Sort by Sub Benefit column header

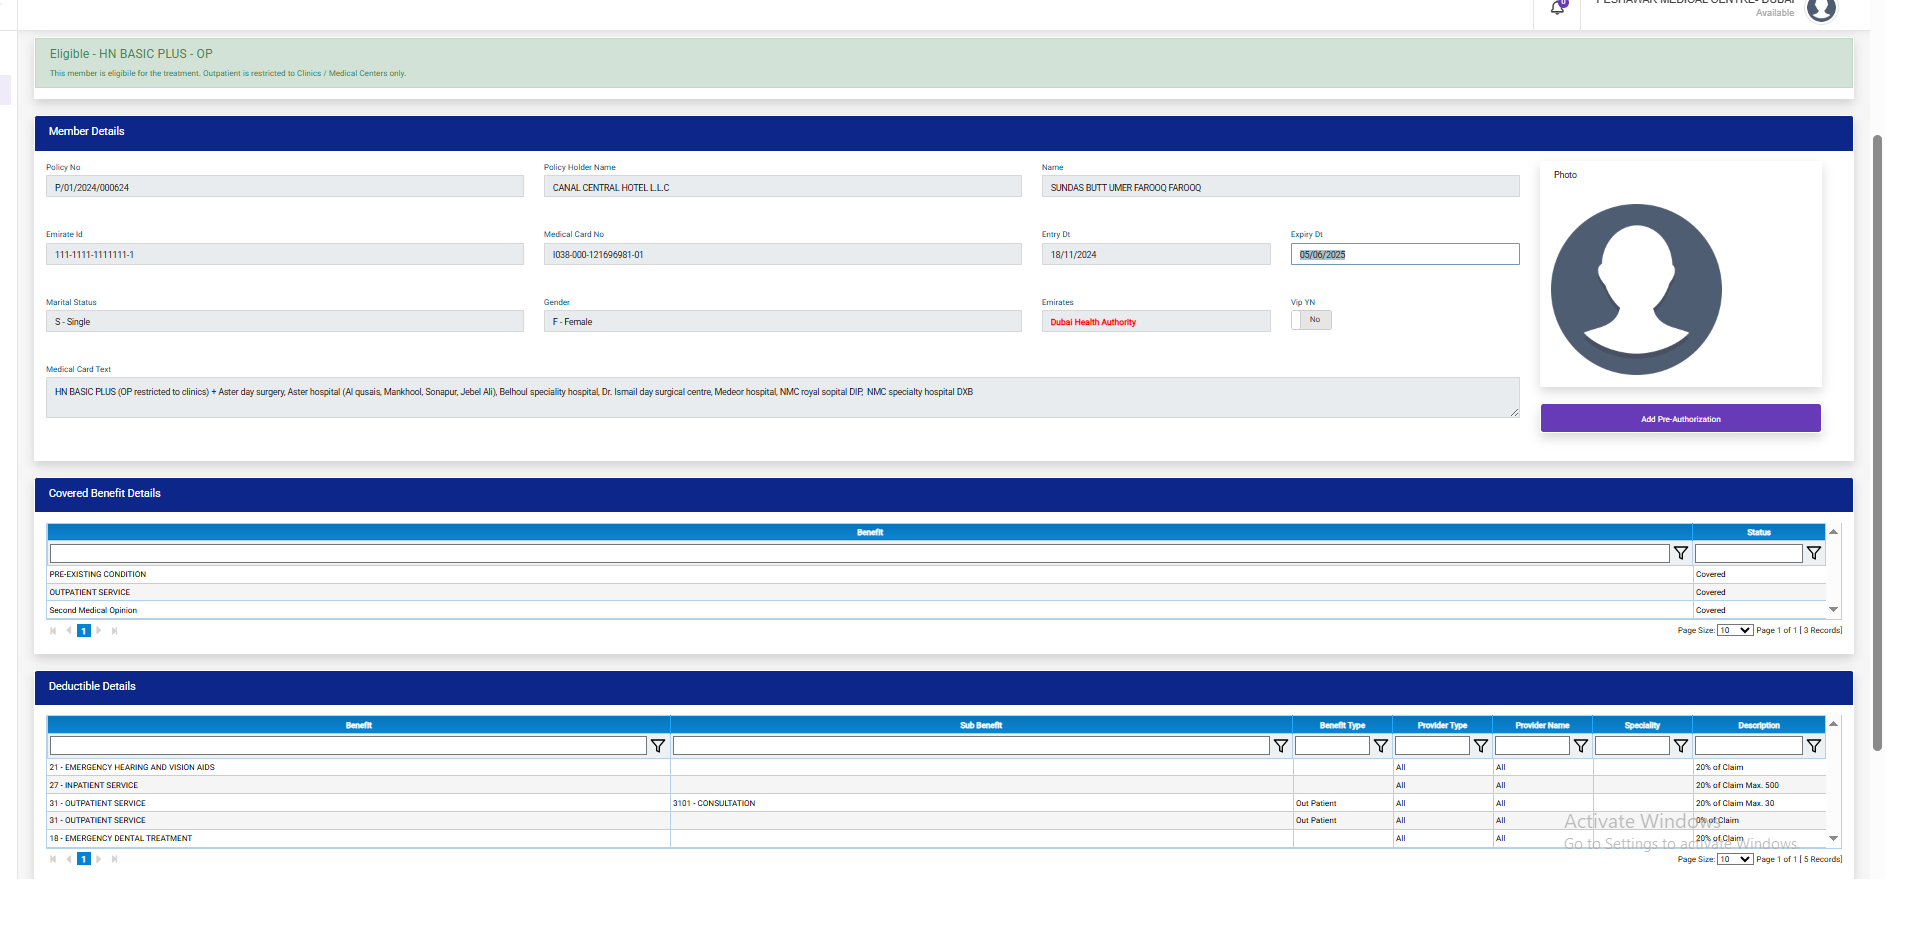coord(980,725)
